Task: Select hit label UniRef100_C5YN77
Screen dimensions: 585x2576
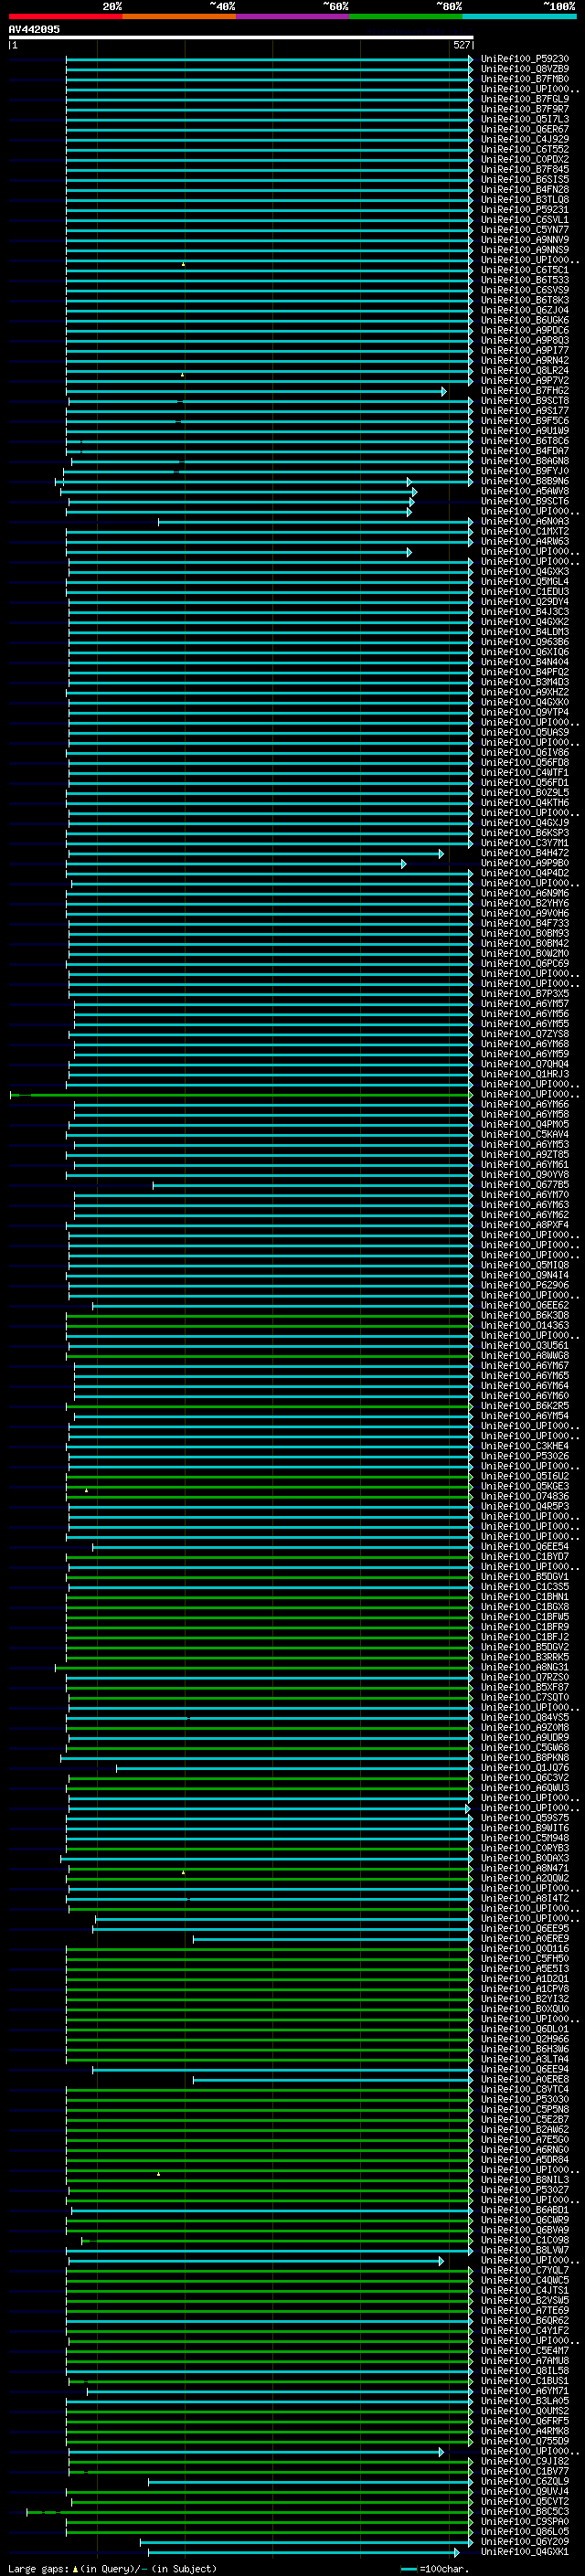Action: (x=524, y=230)
